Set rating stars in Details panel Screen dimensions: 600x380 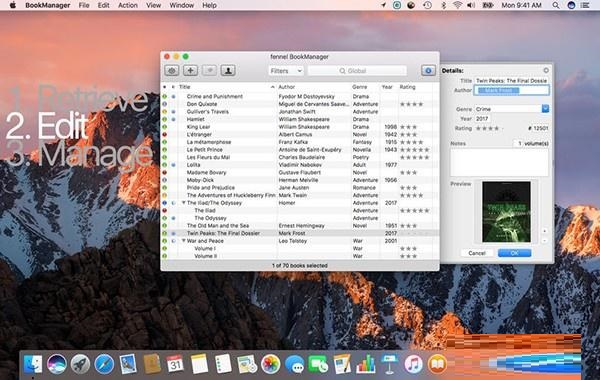[489, 128]
